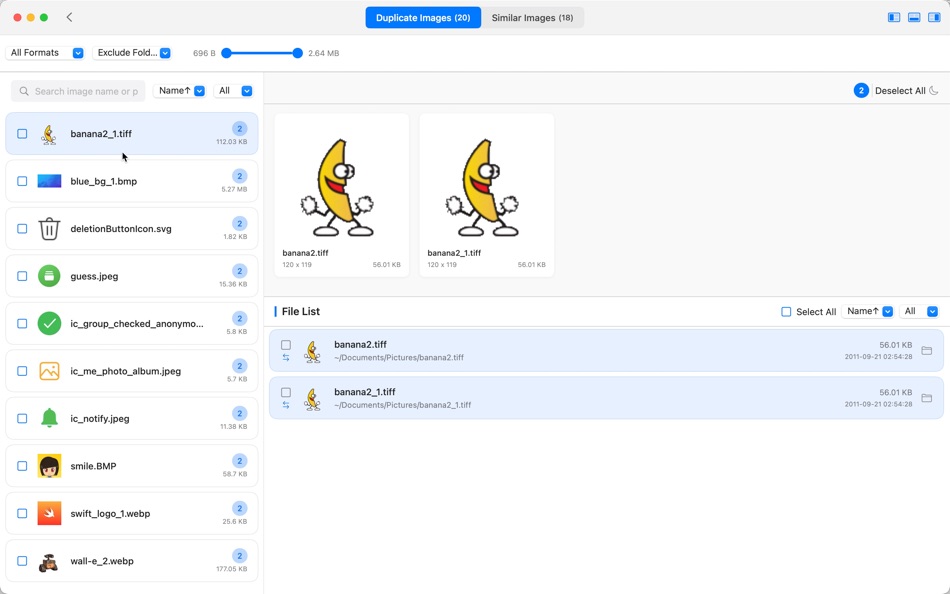This screenshot has width=950, height=594.
Task: Open the All Formats dropdown
Action: click(x=45, y=53)
